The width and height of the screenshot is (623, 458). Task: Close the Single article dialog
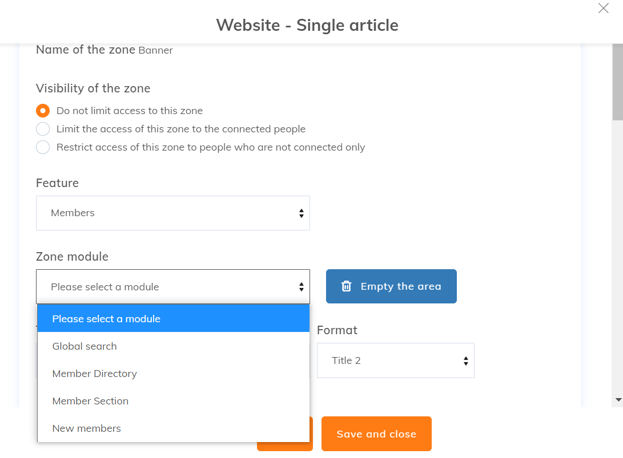click(x=603, y=8)
